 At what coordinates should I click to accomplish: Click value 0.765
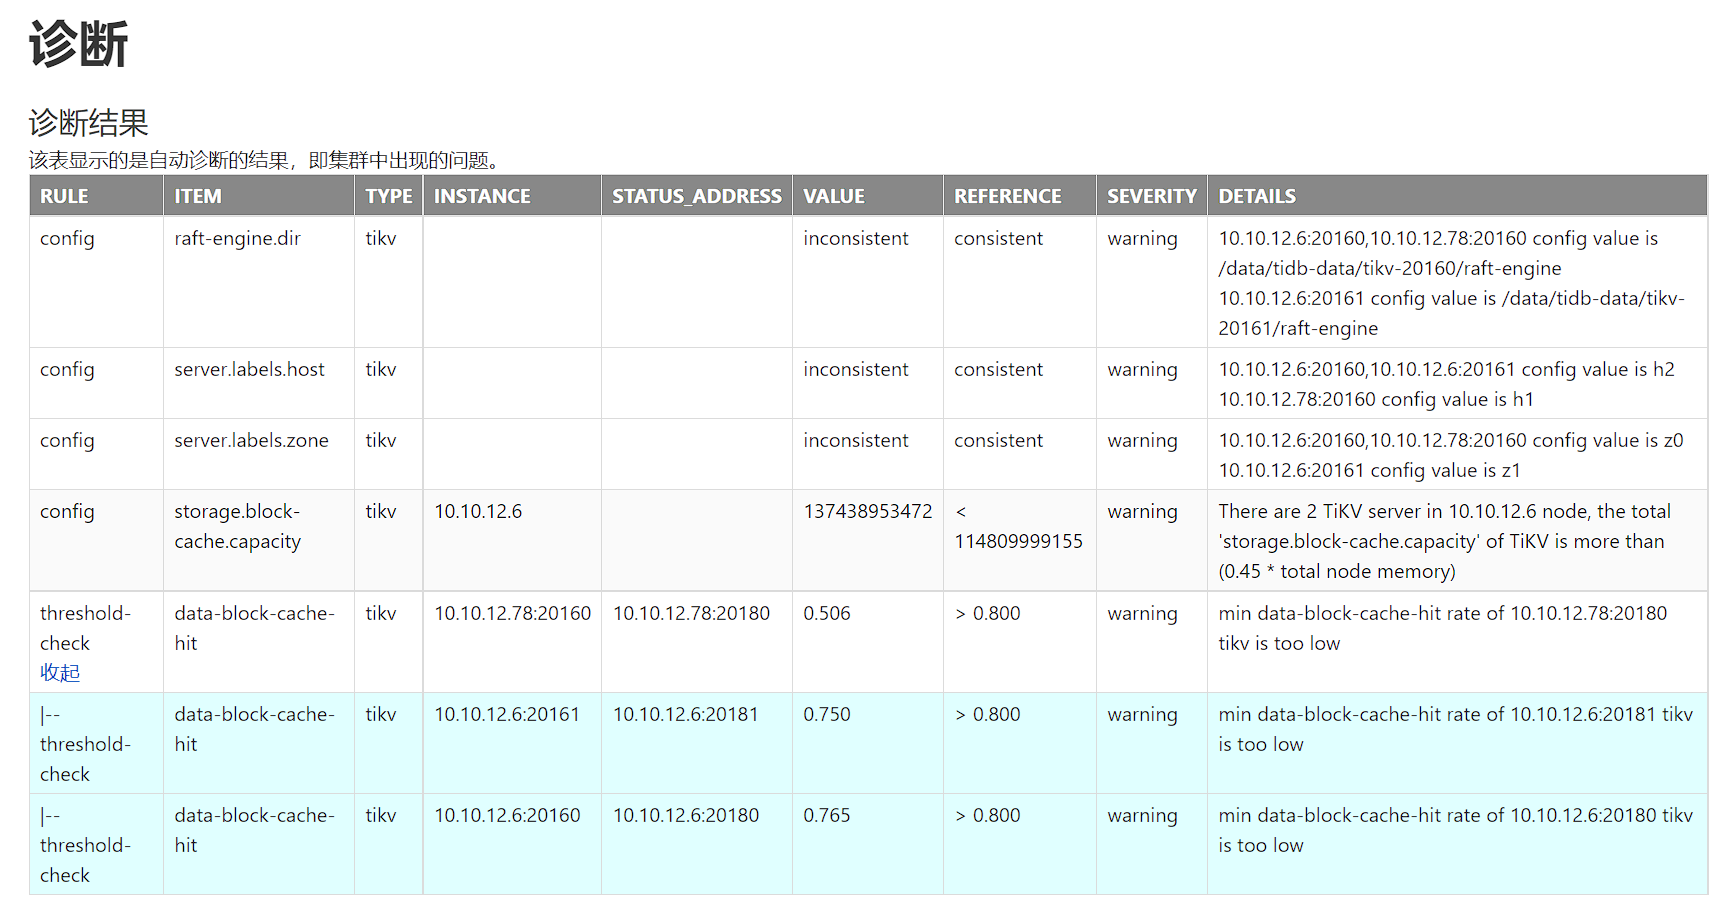(827, 816)
